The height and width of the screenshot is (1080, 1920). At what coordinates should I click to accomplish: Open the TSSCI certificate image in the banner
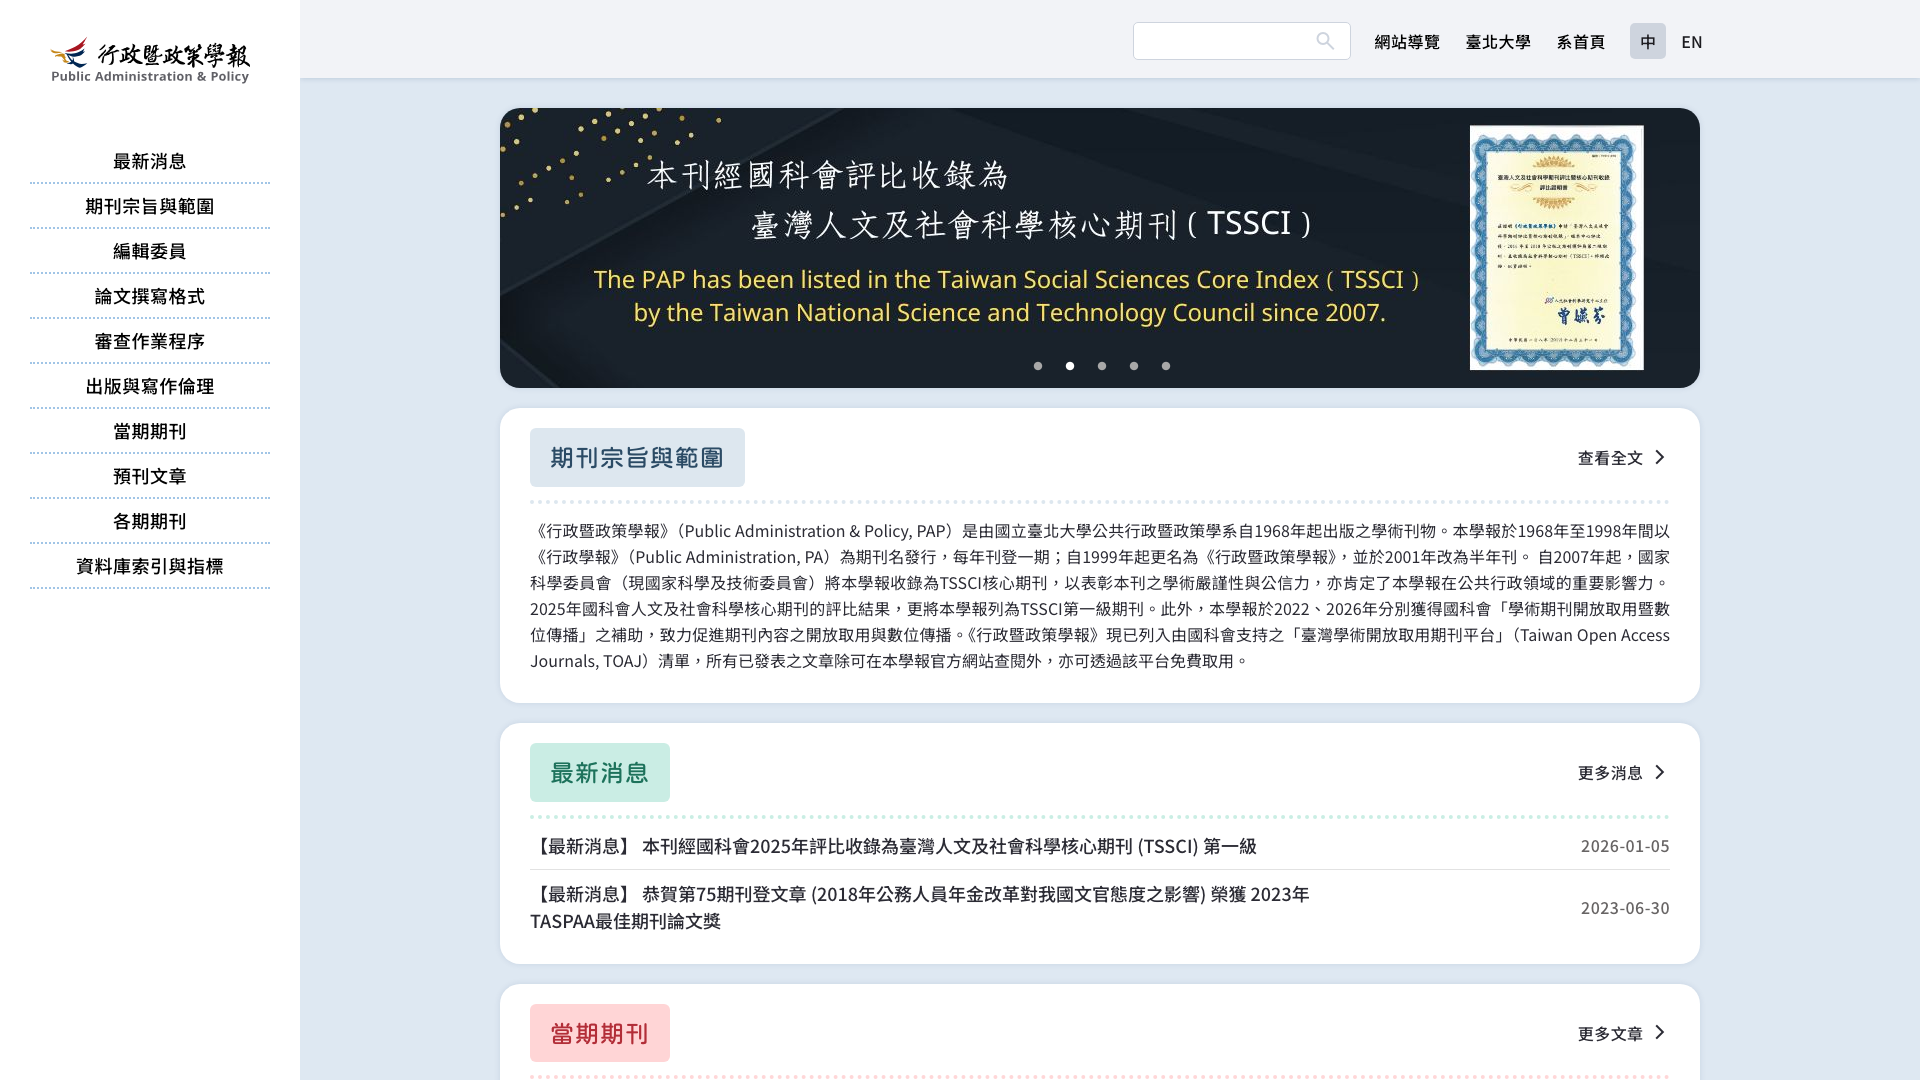(1556, 248)
